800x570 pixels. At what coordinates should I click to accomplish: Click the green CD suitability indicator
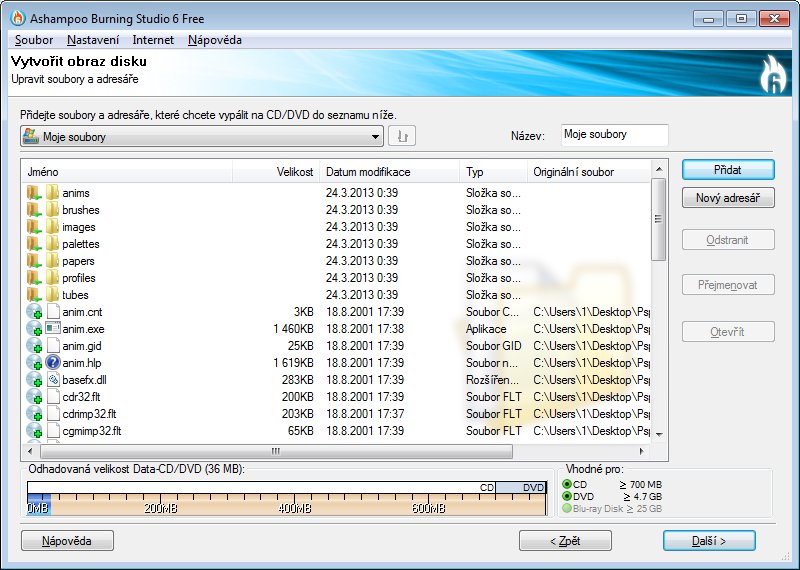click(x=566, y=484)
